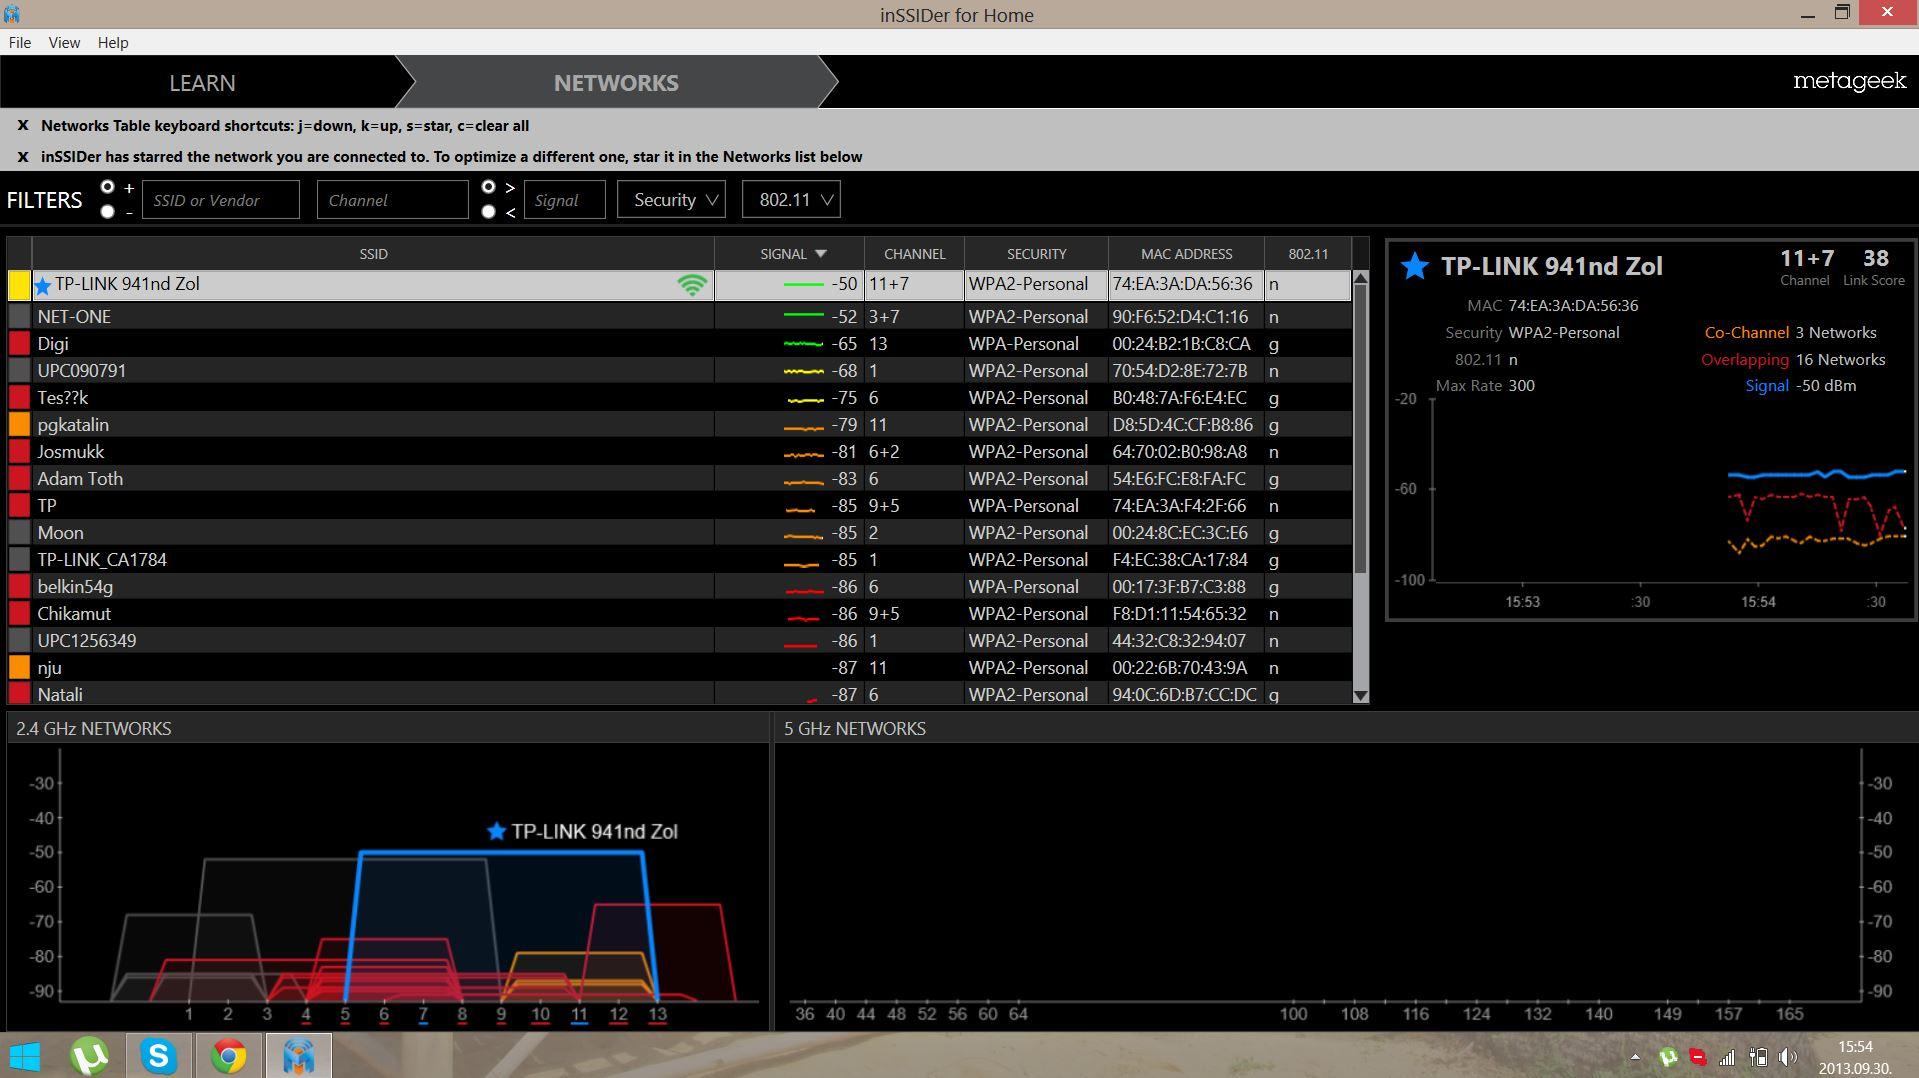Close the starred network notice with its X
This screenshot has height=1078, width=1919.
click(23, 157)
